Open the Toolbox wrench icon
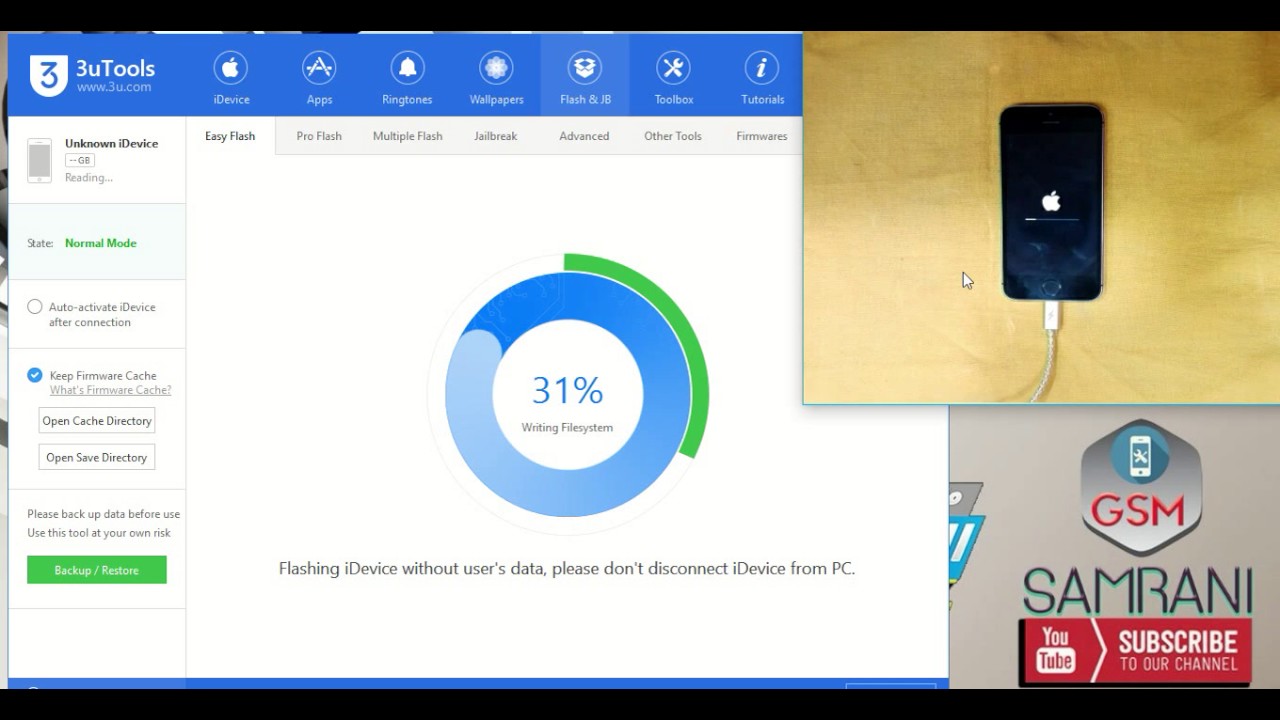This screenshot has height=720, width=1280. [673, 68]
